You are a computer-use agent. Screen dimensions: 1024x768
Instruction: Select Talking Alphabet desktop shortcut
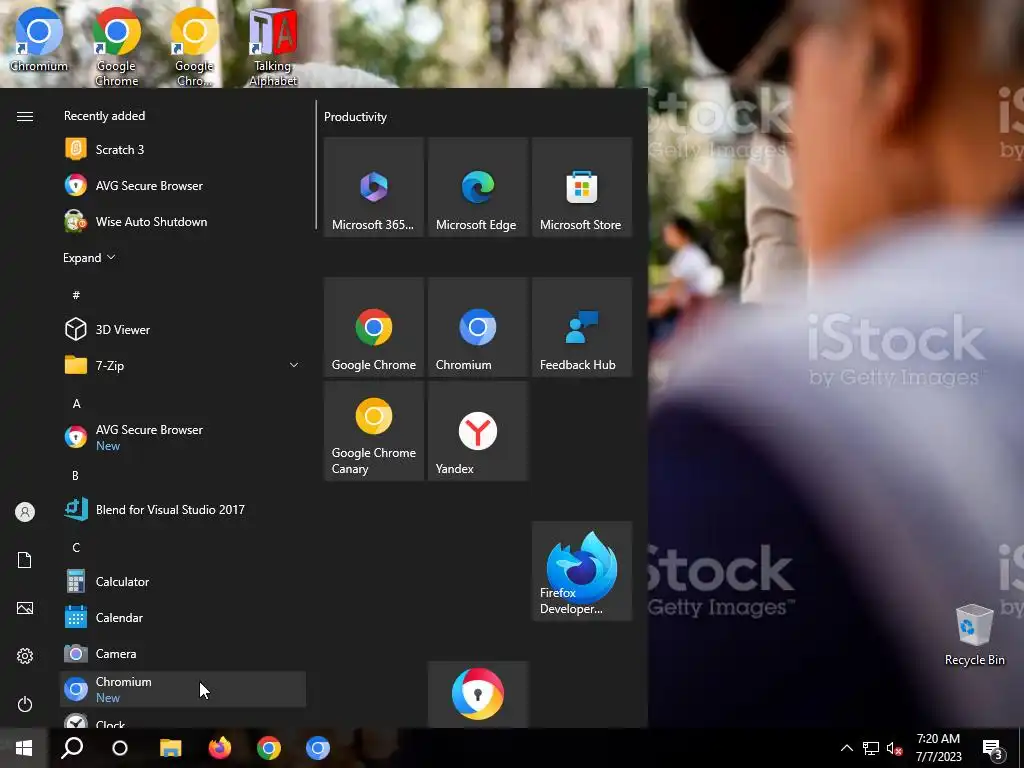(x=273, y=47)
